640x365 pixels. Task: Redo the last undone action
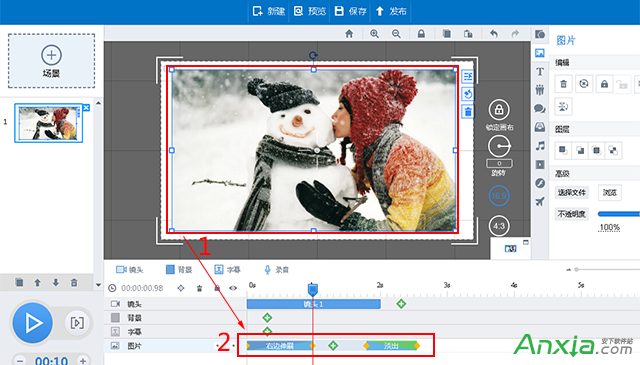(515, 33)
